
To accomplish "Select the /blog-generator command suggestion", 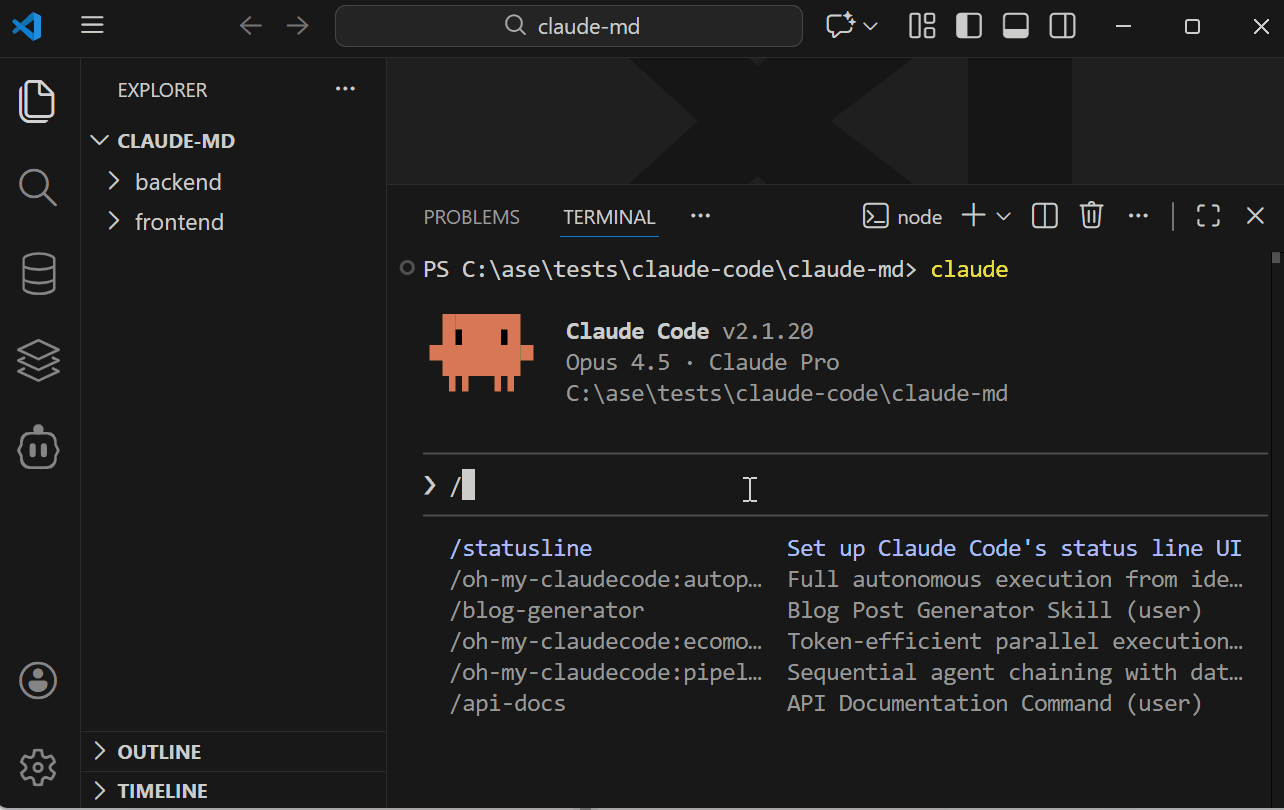I will point(547,610).
